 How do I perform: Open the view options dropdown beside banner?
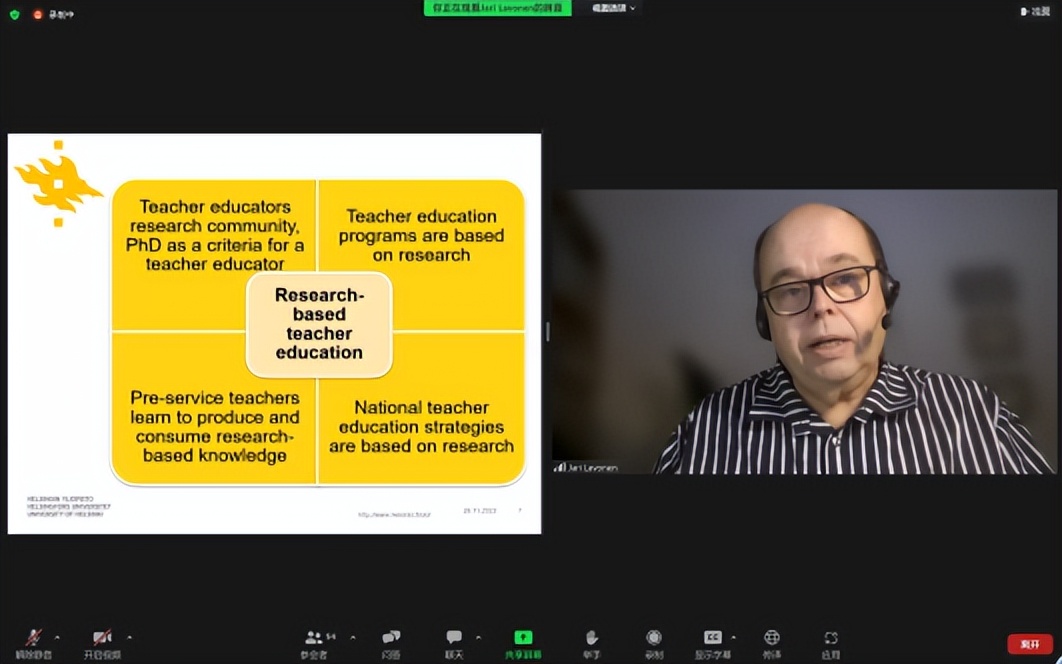coord(614,8)
